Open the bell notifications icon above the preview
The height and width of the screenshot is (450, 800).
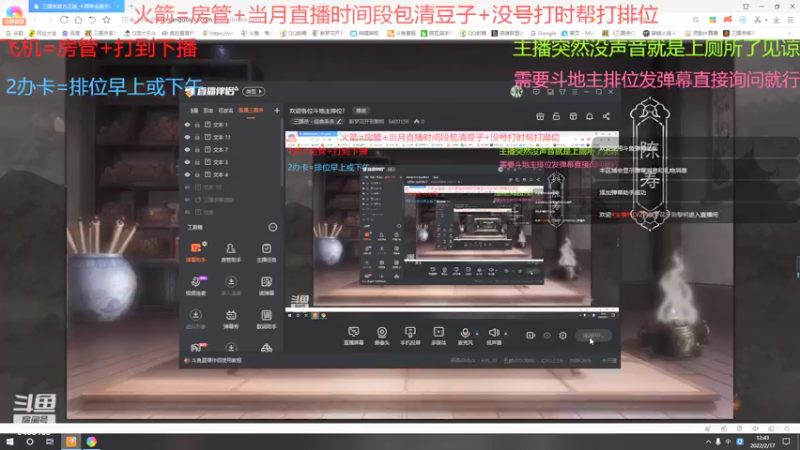589,116
